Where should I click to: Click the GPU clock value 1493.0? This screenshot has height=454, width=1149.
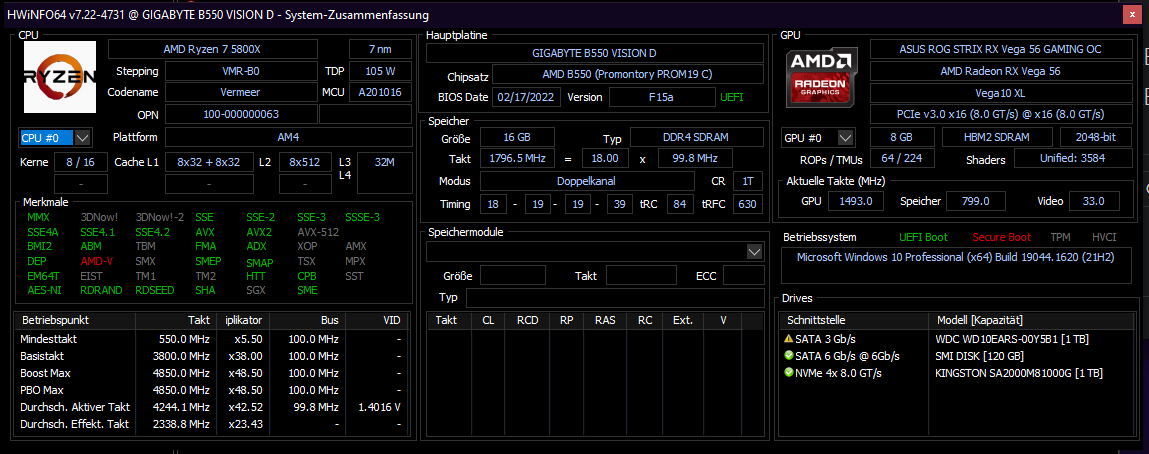point(856,201)
